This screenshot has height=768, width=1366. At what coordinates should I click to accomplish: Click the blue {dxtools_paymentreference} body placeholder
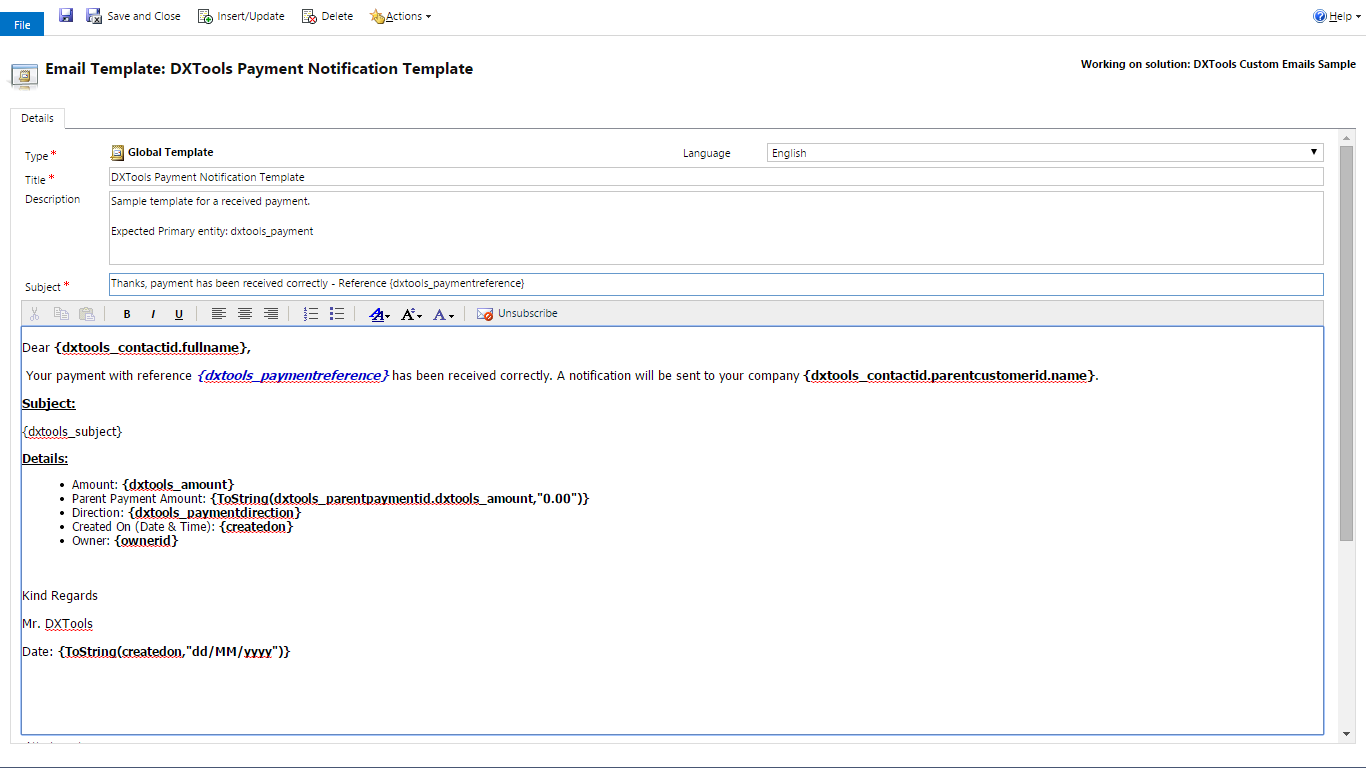pos(293,376)
